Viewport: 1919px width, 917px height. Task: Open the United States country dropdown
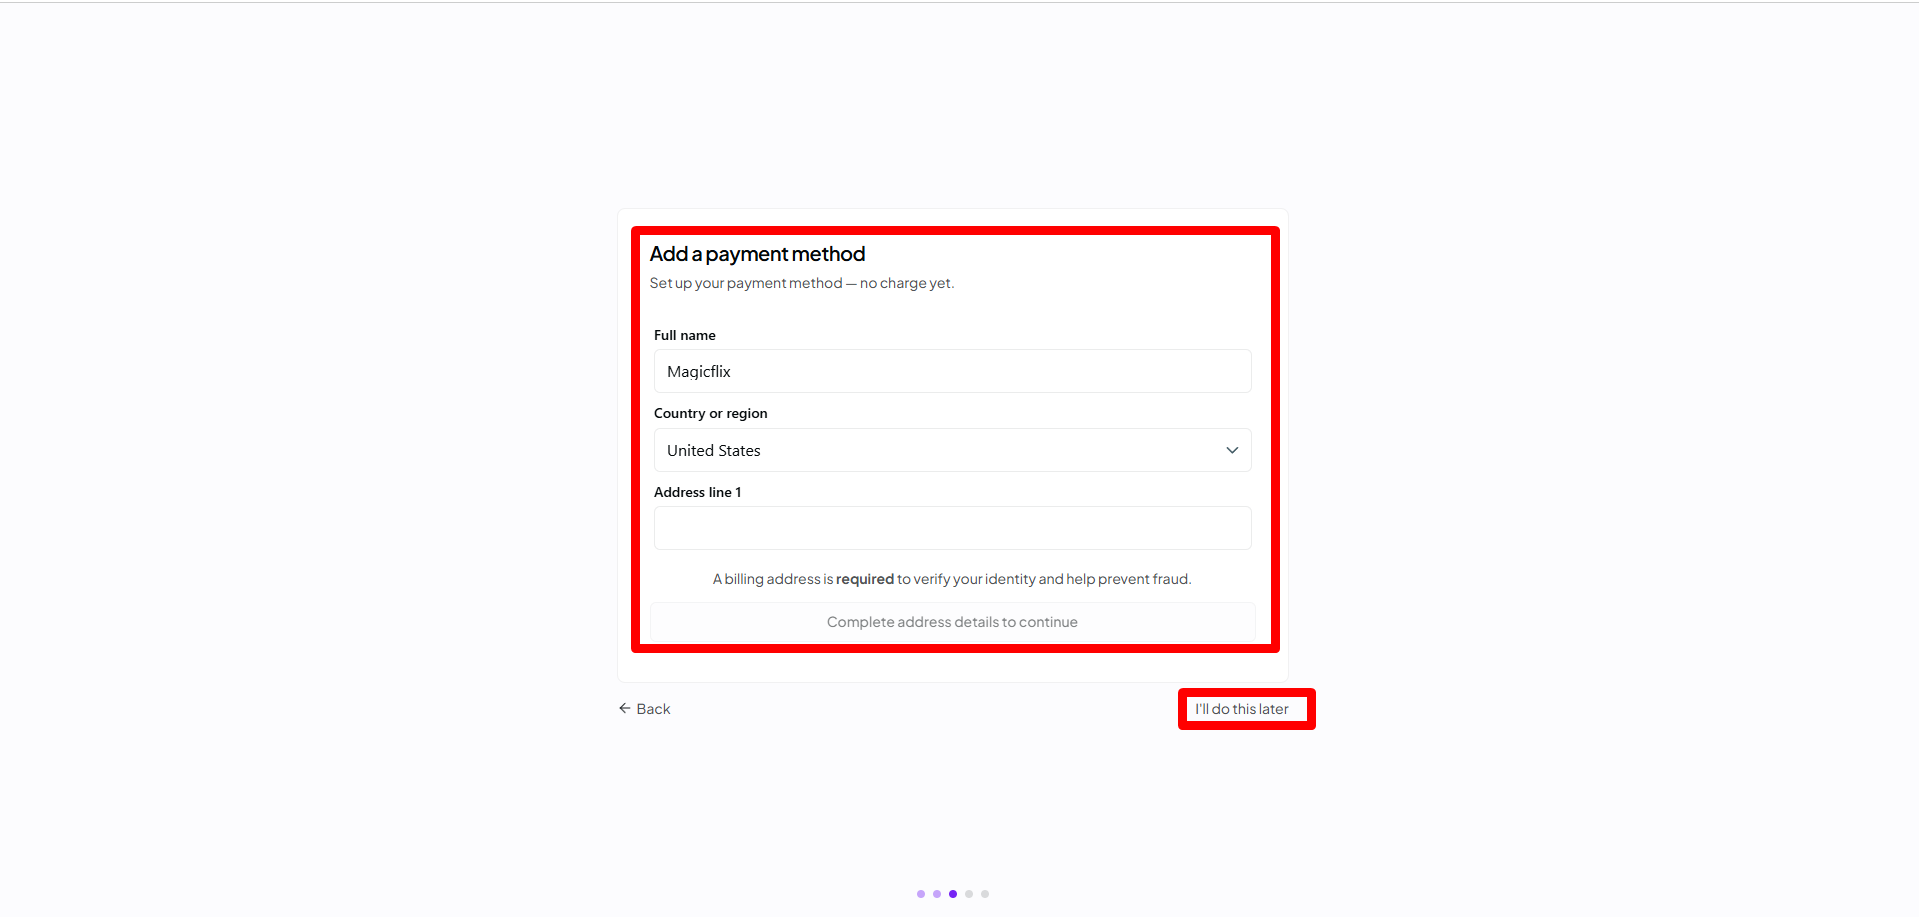[952, 450]
